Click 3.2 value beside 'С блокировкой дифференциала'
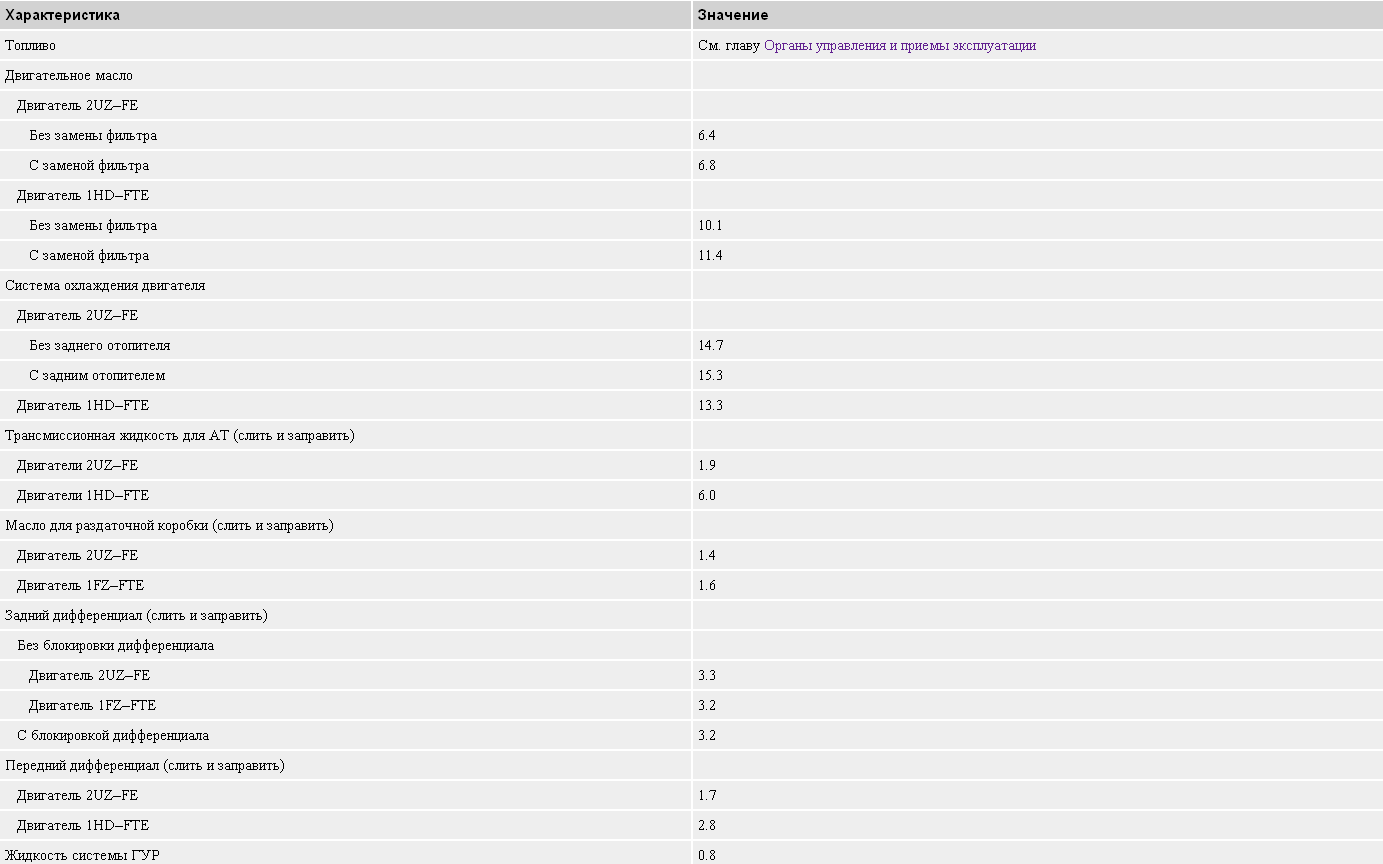 point(707,735)
